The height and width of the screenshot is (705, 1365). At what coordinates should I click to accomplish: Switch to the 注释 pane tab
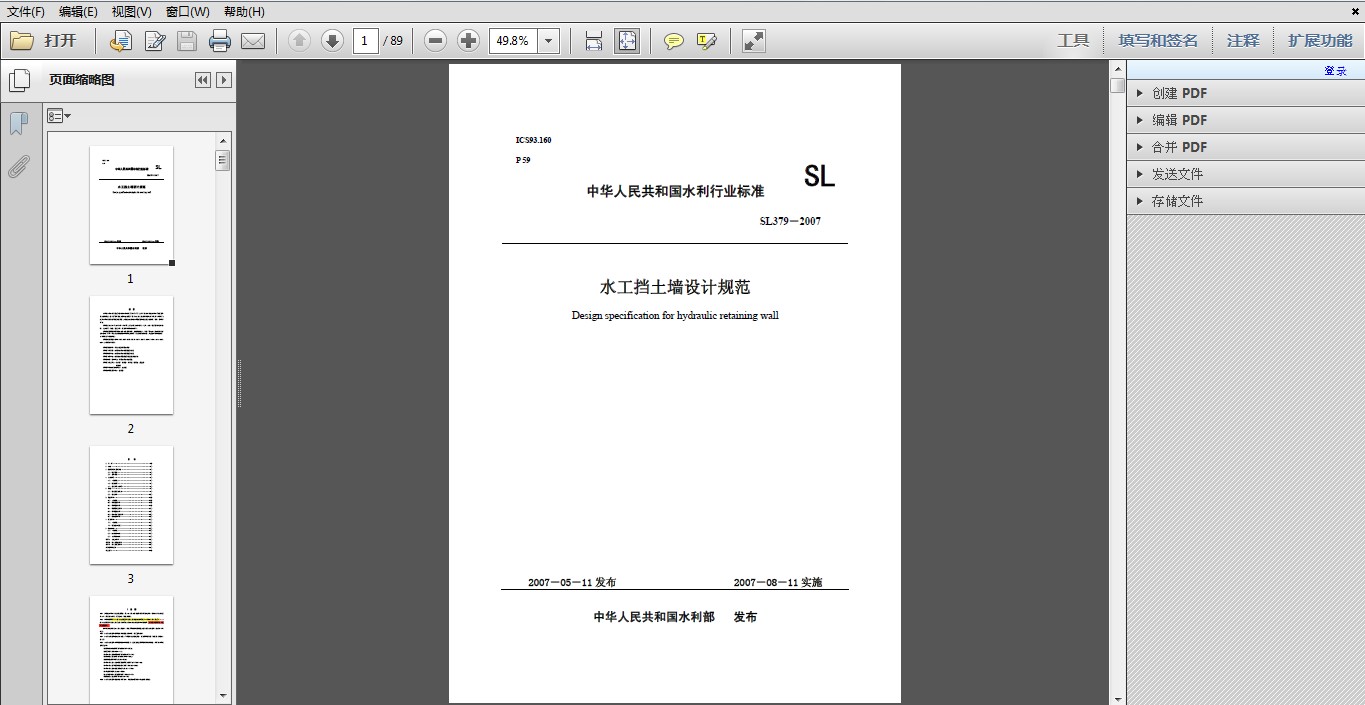point(1243,41)
